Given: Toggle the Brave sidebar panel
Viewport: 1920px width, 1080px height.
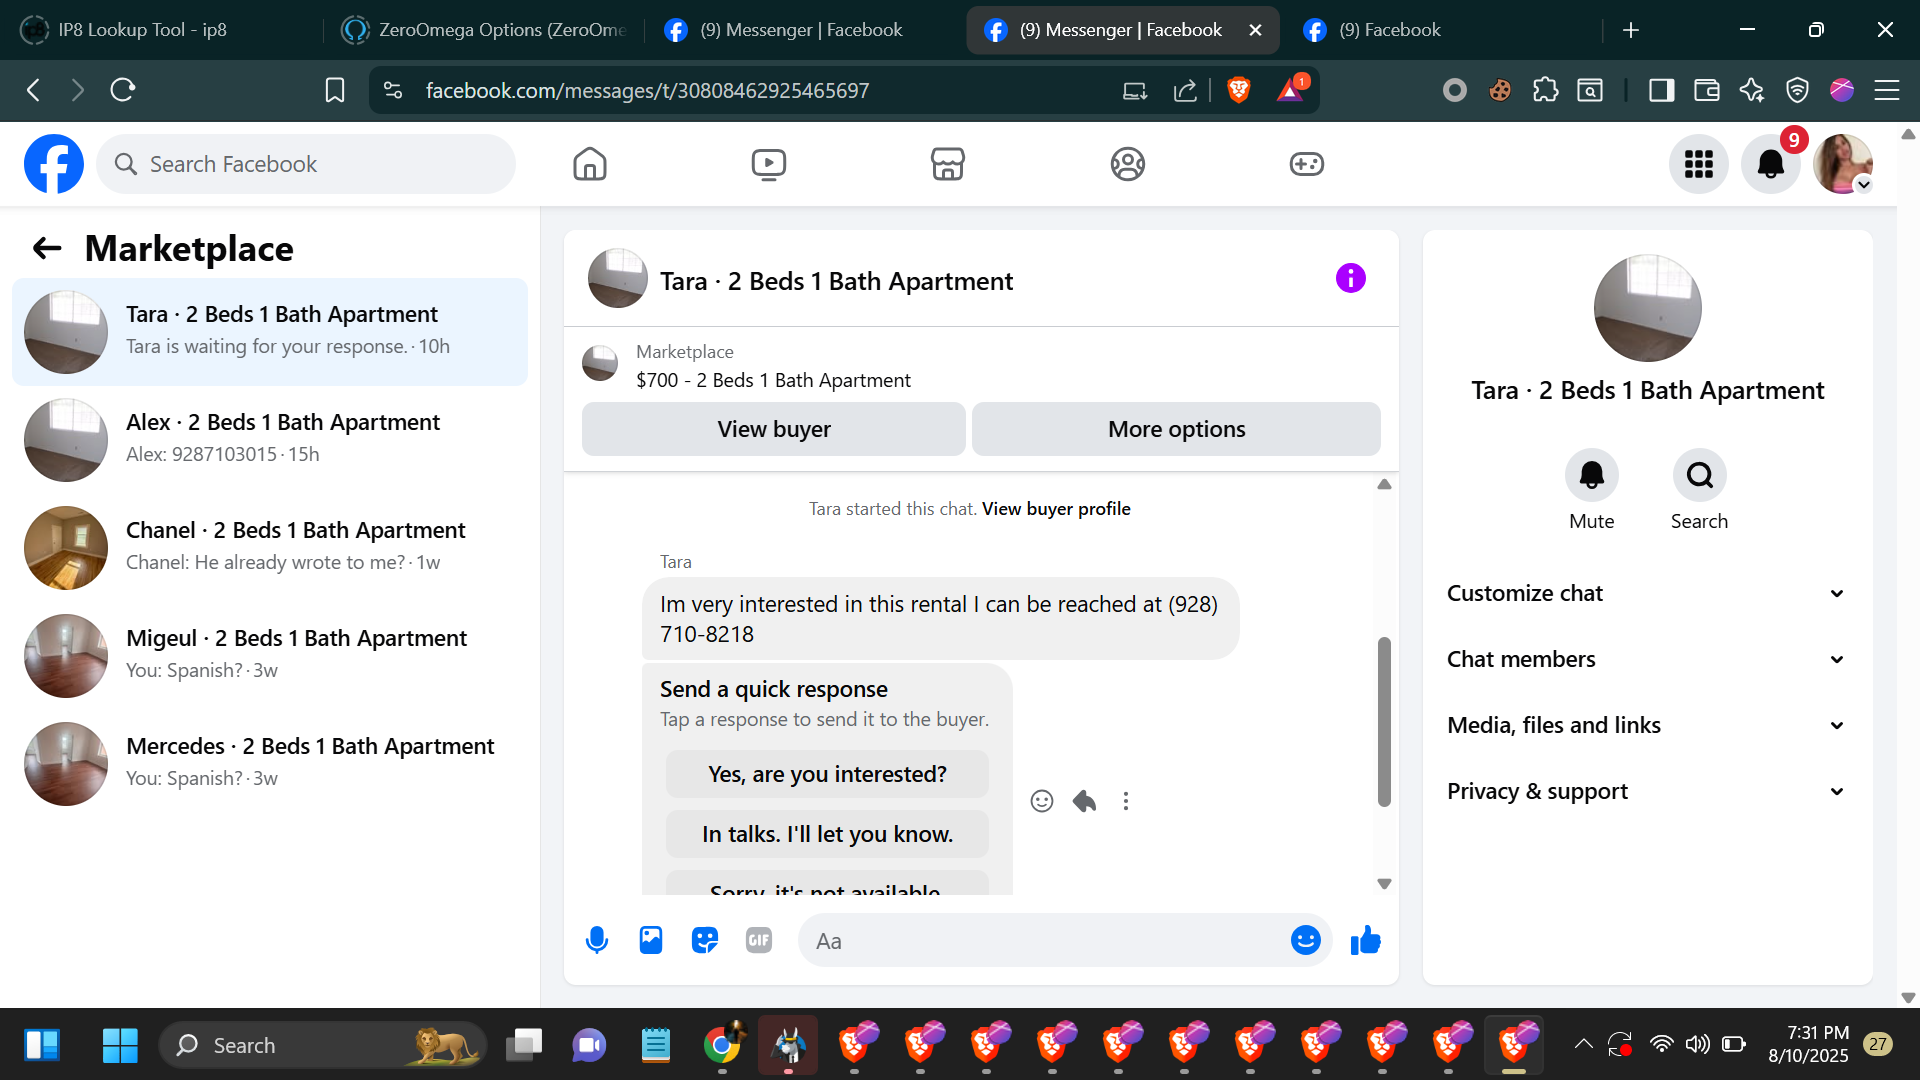Looking at the screenshot, I should (1661, 91).
